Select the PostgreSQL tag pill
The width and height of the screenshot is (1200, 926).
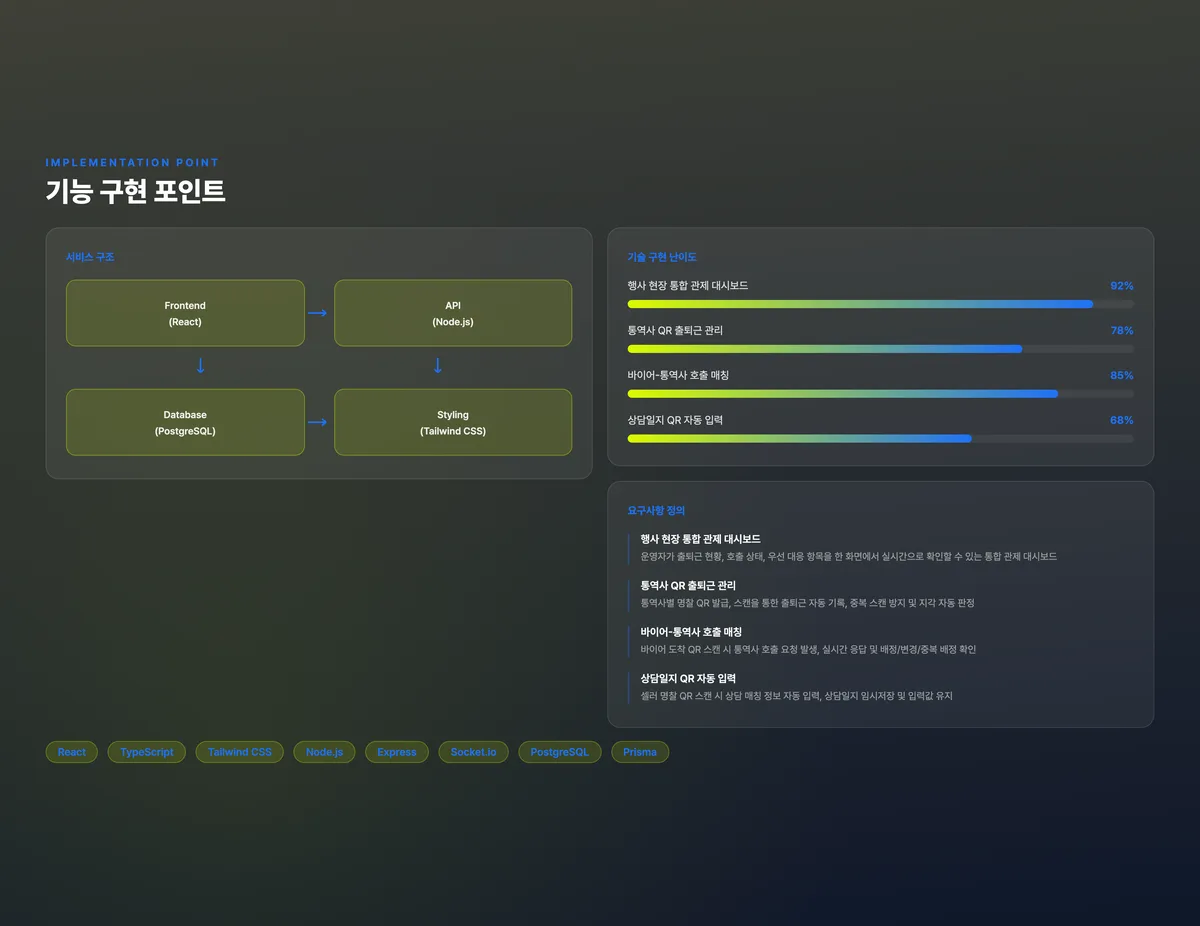click(x=560, y=752)
